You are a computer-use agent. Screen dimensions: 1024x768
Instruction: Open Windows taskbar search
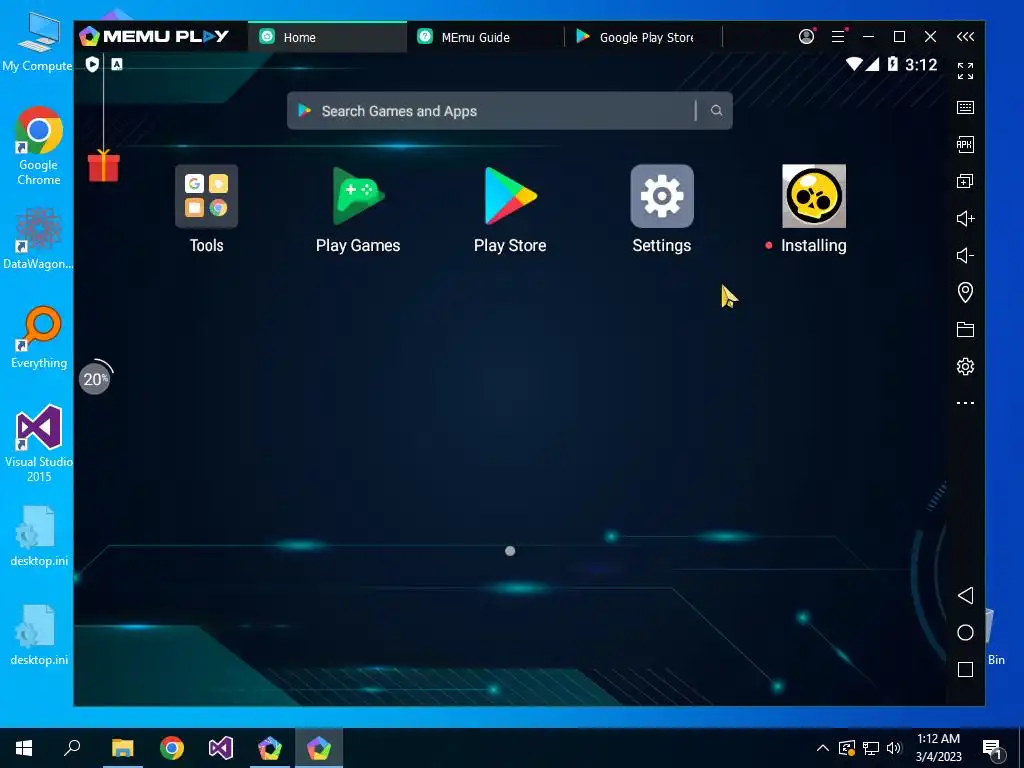(x=72, y=748)
